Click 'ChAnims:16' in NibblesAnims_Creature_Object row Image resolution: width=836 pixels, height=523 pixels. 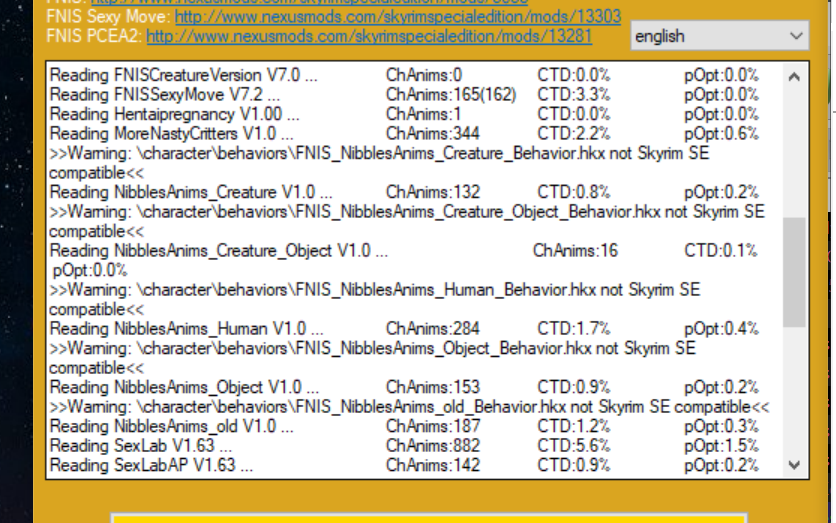tap(575, 251)
